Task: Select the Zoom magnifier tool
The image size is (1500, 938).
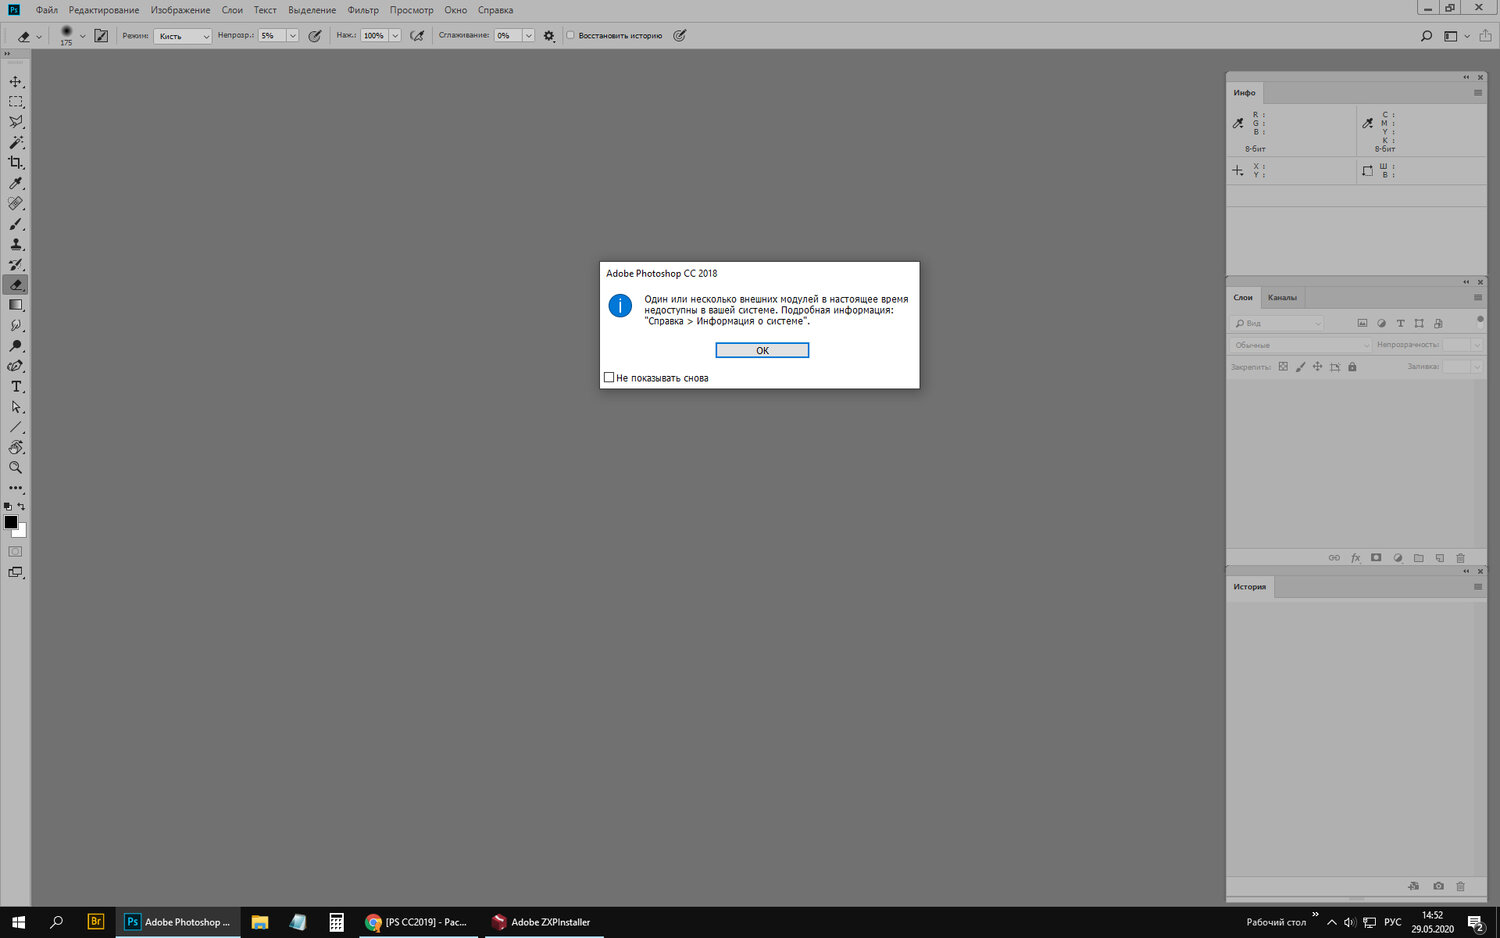Action: [x=16, y=468]
